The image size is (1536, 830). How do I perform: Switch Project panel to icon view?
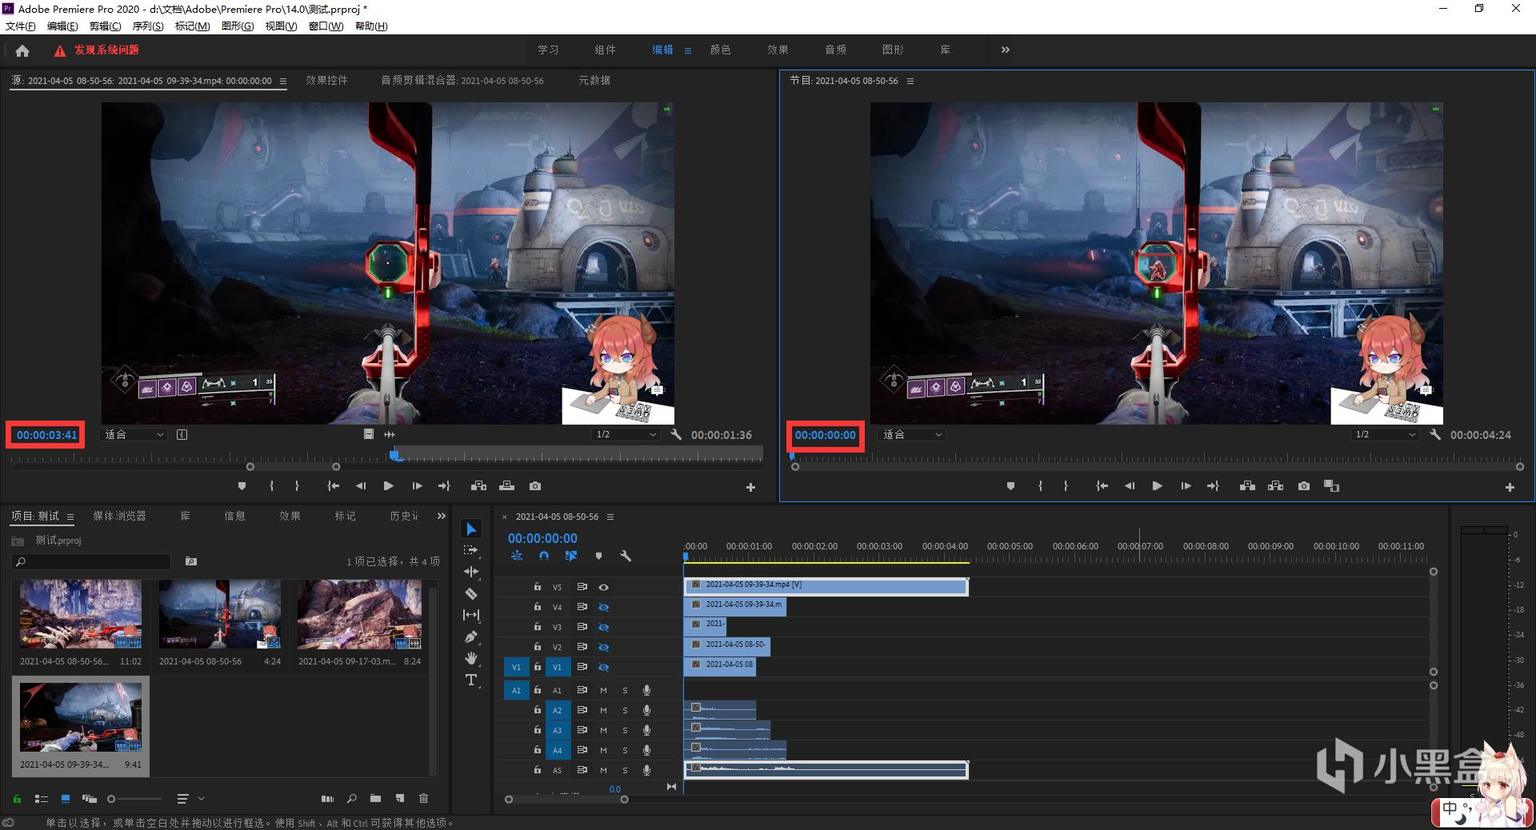point(65,799)
